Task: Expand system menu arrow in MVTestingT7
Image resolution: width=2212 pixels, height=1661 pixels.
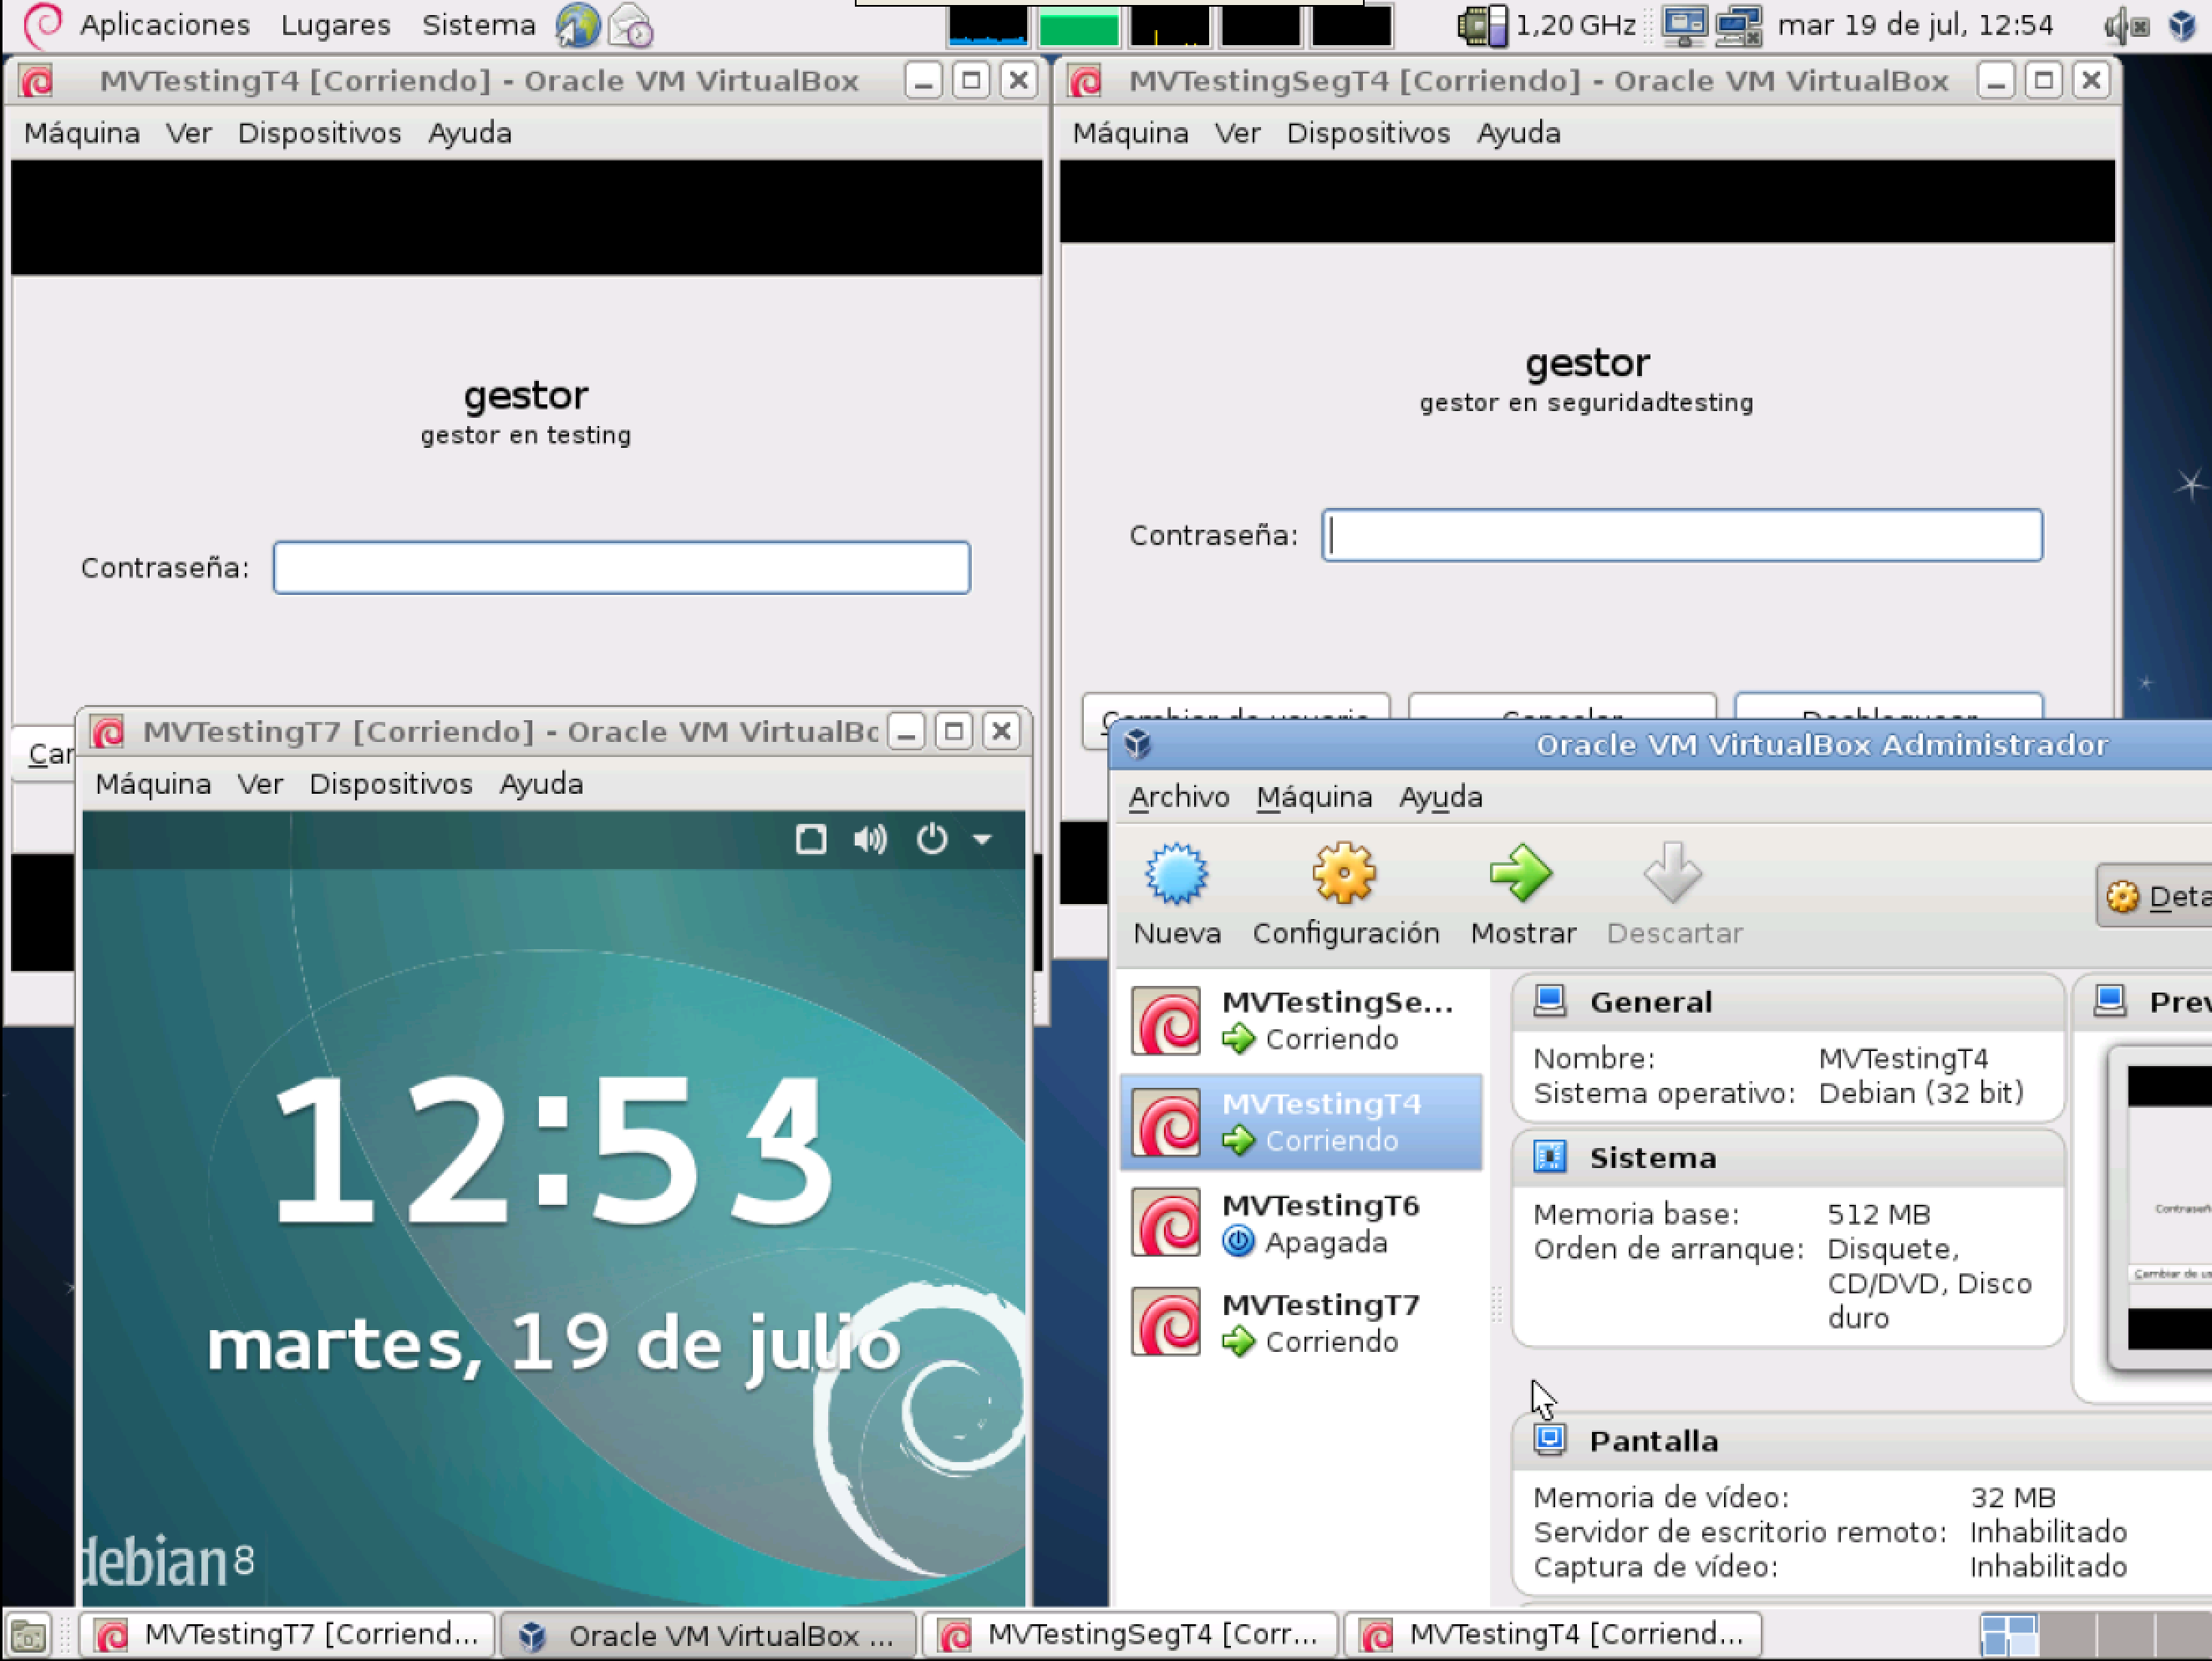Action: pyautogui.click(x=983, y=840)
